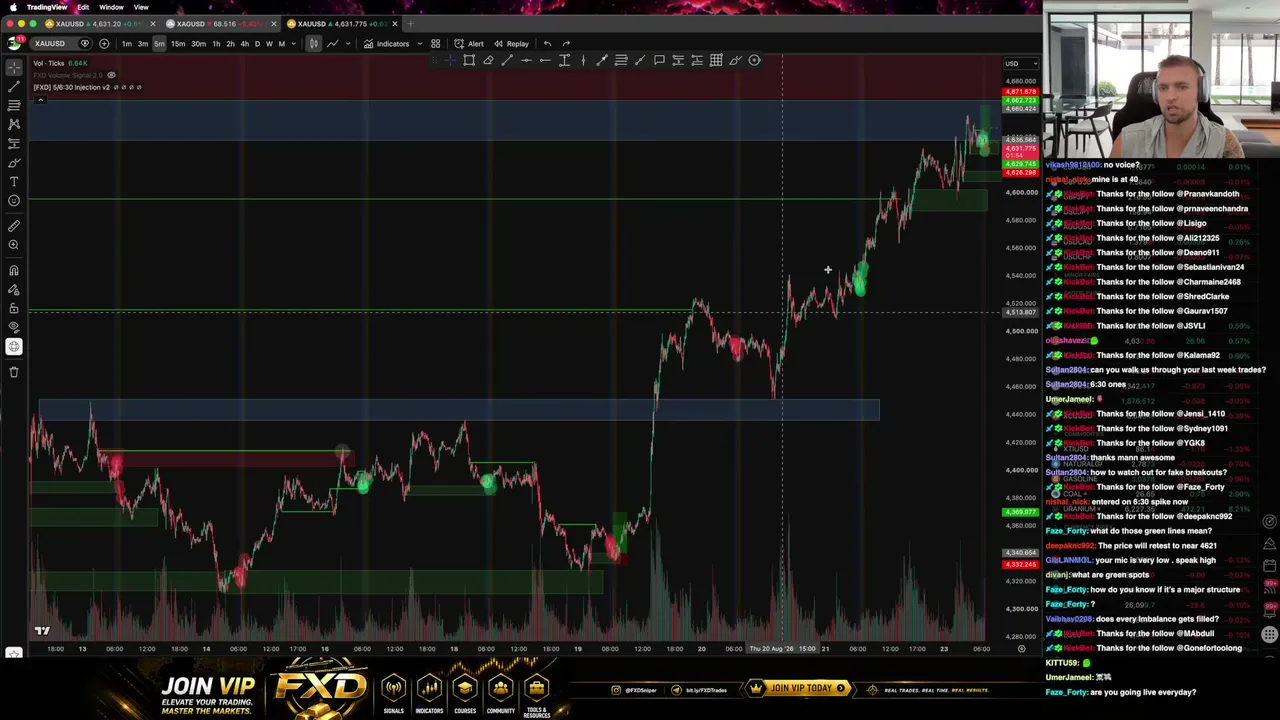This screenshot has width=1280, height=720.
Task: Click the undo arrow
Action: tap(547, 43)
